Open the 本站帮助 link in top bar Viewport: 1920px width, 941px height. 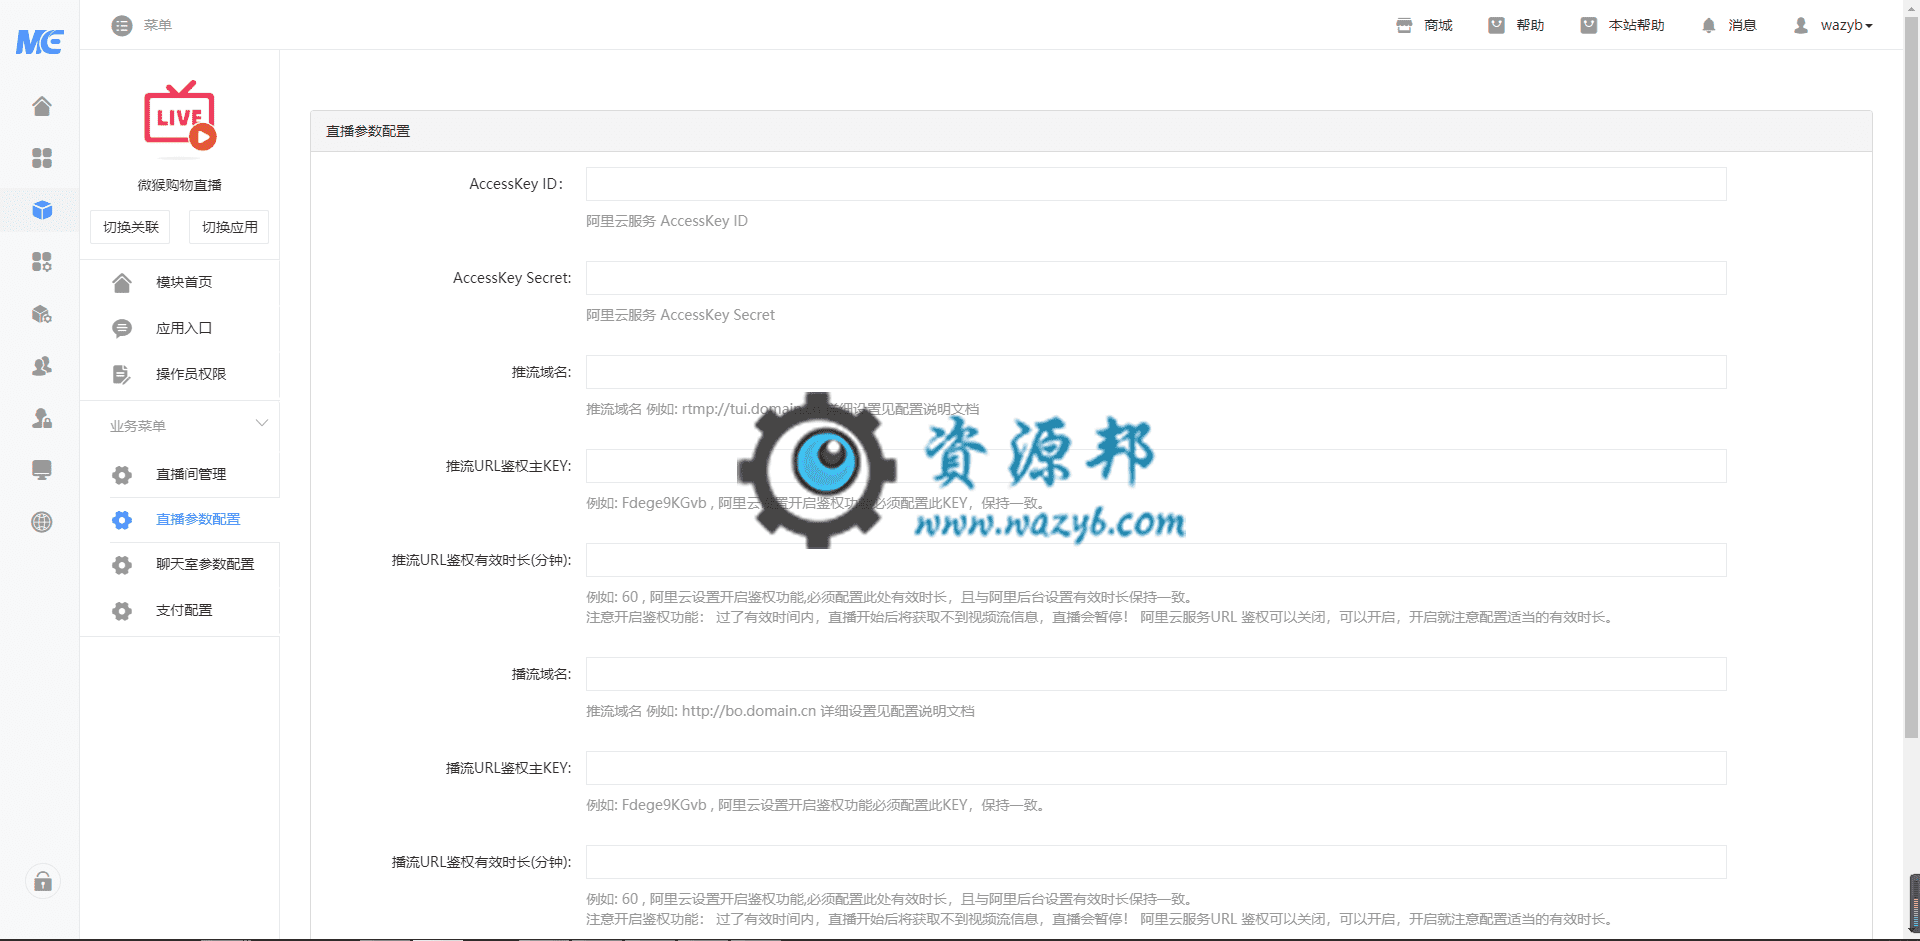(1636, 25)
